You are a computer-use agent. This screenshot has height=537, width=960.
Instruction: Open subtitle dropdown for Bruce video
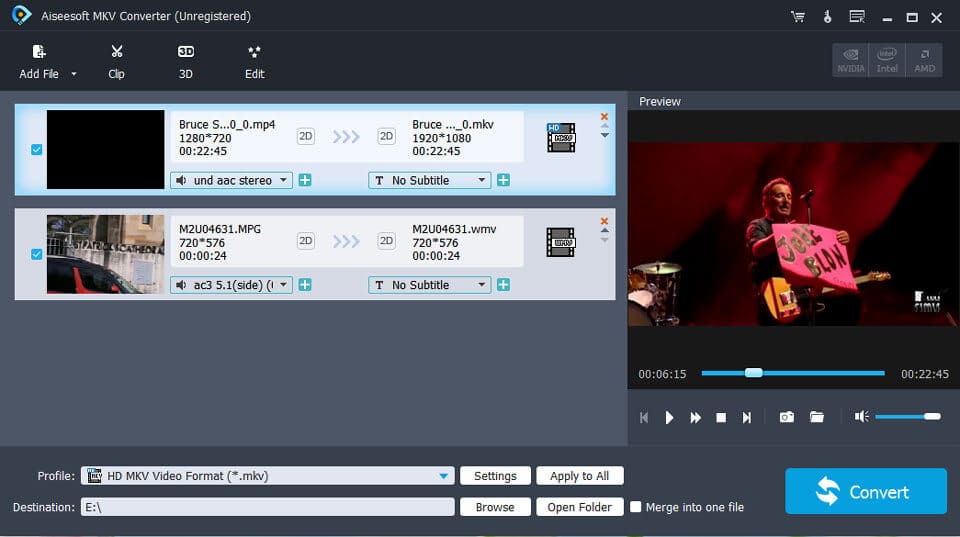(x=429, y=181)
